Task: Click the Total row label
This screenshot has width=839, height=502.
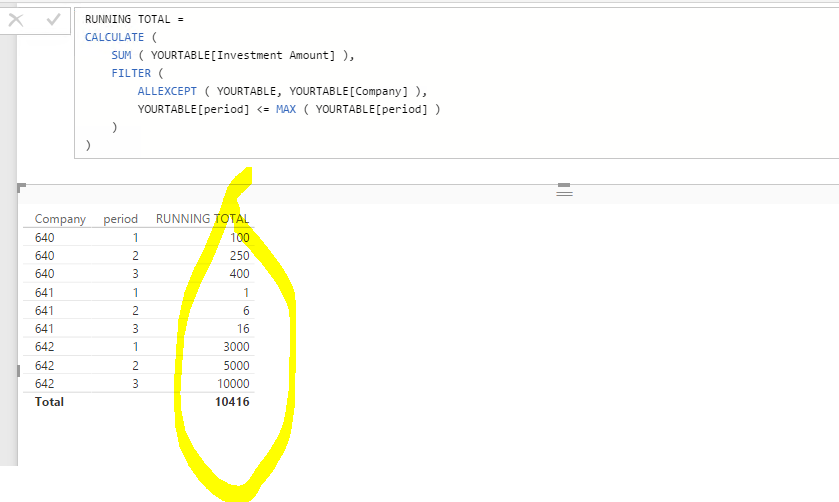Action: coord(49,402)
